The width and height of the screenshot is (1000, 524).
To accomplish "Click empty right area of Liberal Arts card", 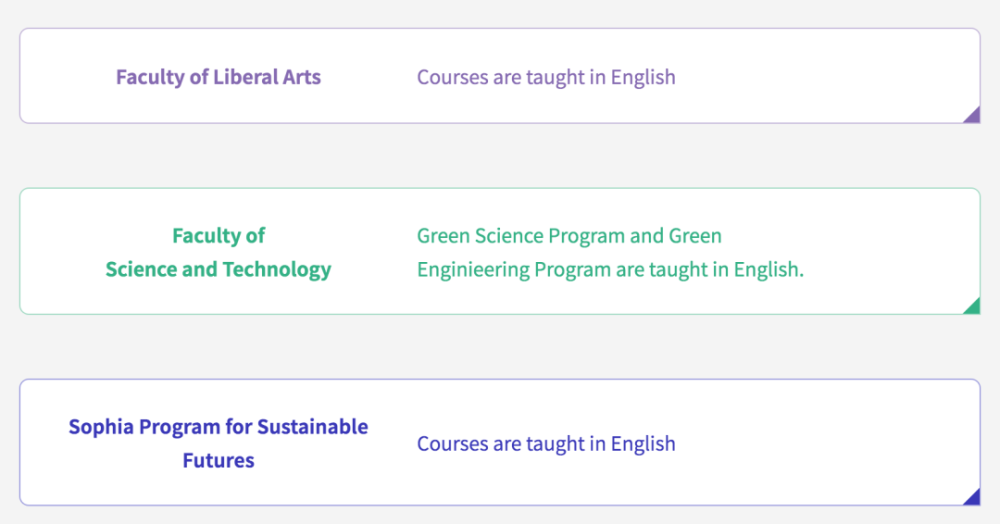I will (823, 76).
